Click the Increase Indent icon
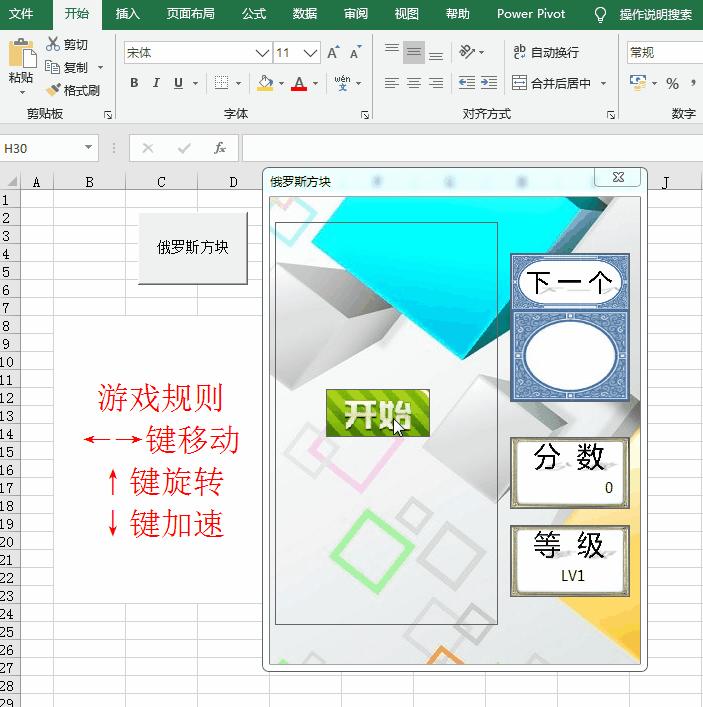 coord(489,83)
